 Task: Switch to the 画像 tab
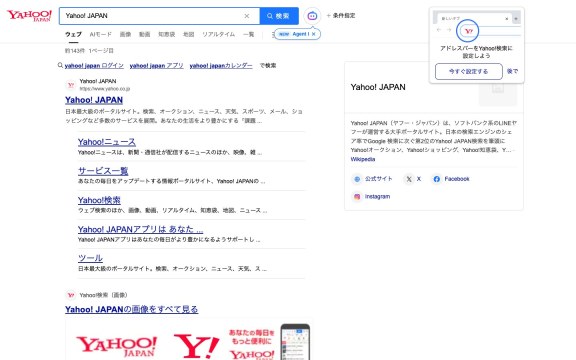pyautogui.click(x=125, y=34)
